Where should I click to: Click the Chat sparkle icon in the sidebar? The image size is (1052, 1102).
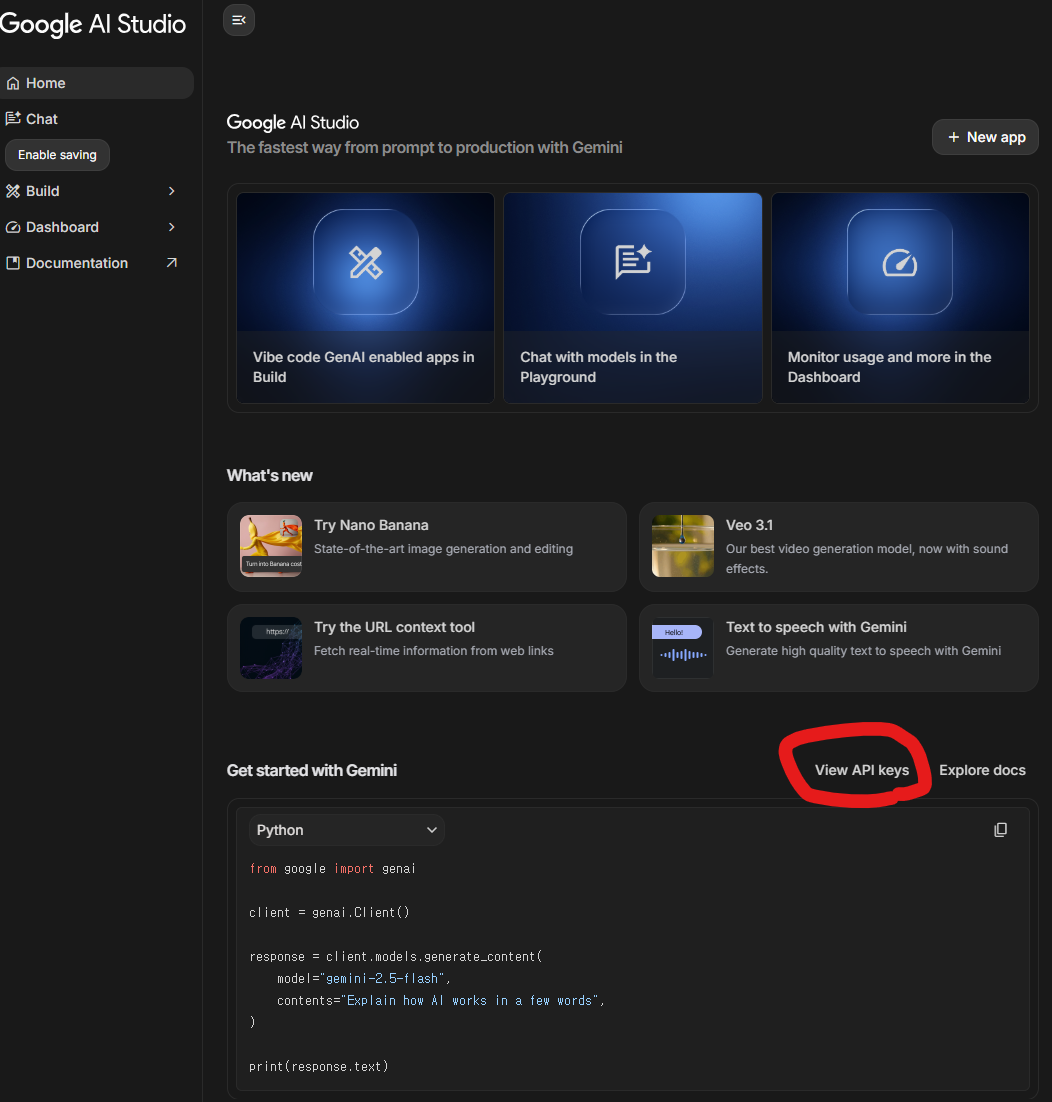pyautogui.click(x=13, y=119)
